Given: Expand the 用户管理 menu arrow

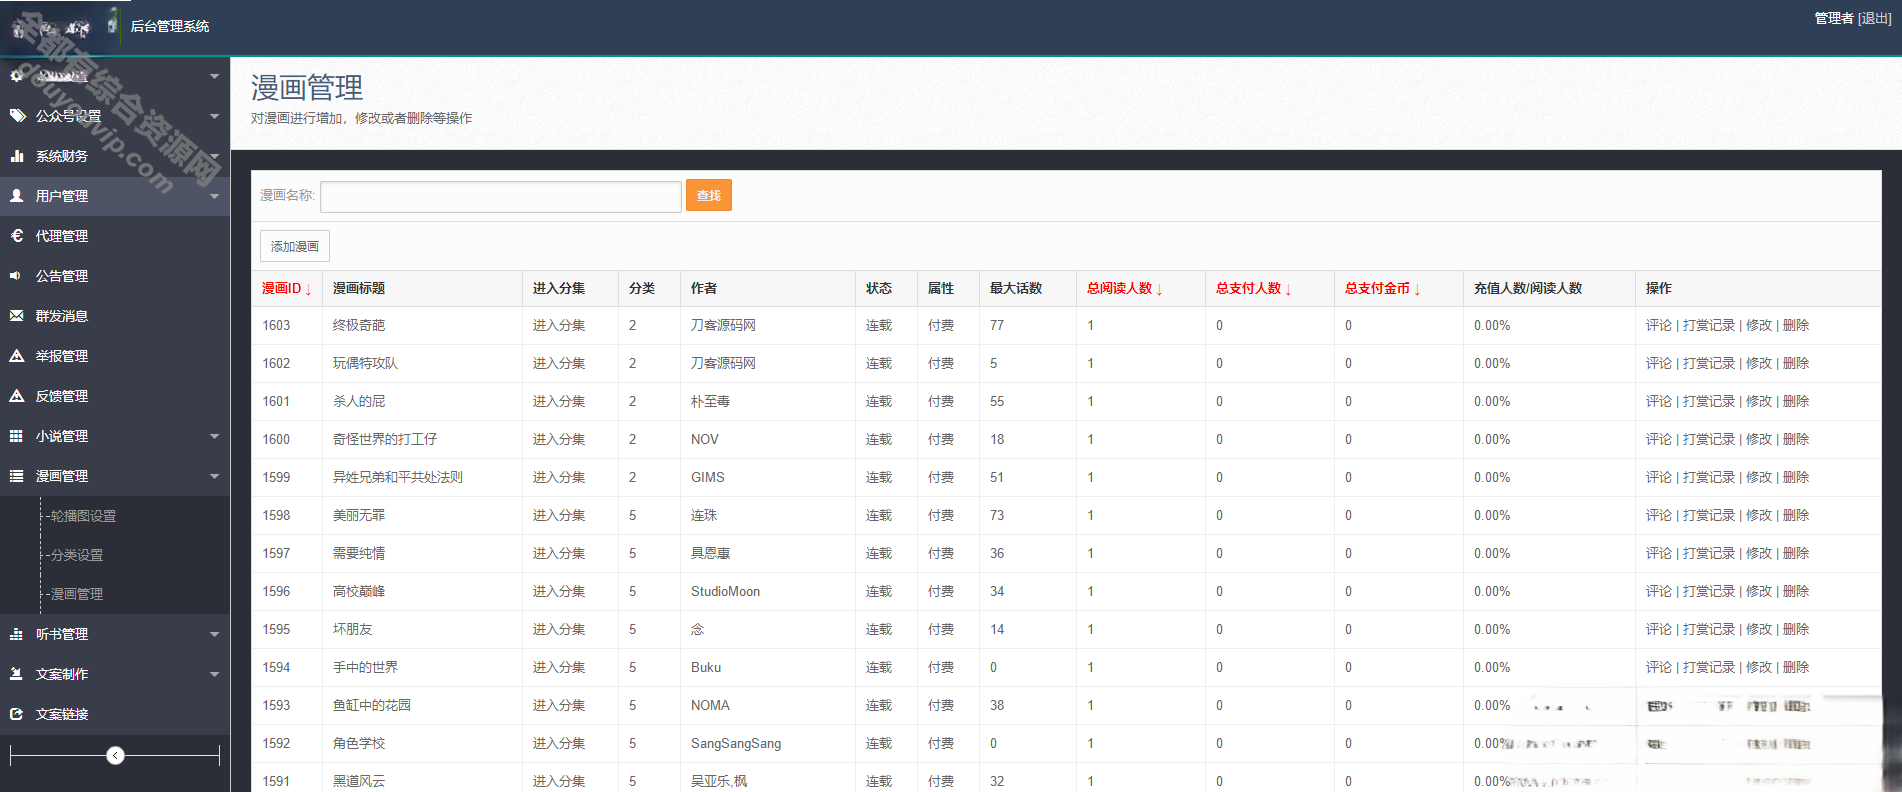Looking at the screenshot, I should coord(214,196).
